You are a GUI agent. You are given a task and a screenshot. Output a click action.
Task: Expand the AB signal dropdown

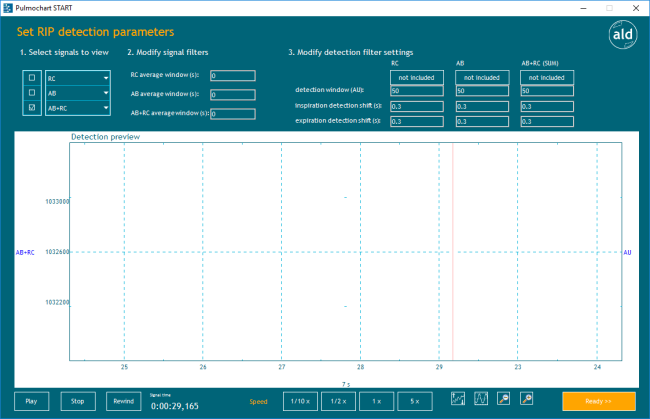(x=105, y=92)
